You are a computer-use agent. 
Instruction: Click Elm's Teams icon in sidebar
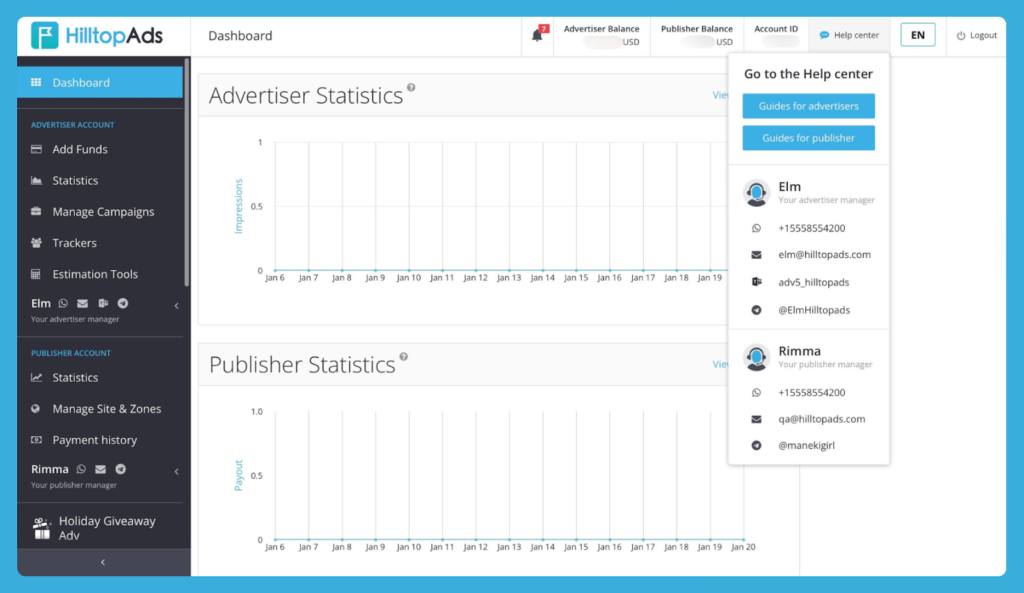(102, 303)
